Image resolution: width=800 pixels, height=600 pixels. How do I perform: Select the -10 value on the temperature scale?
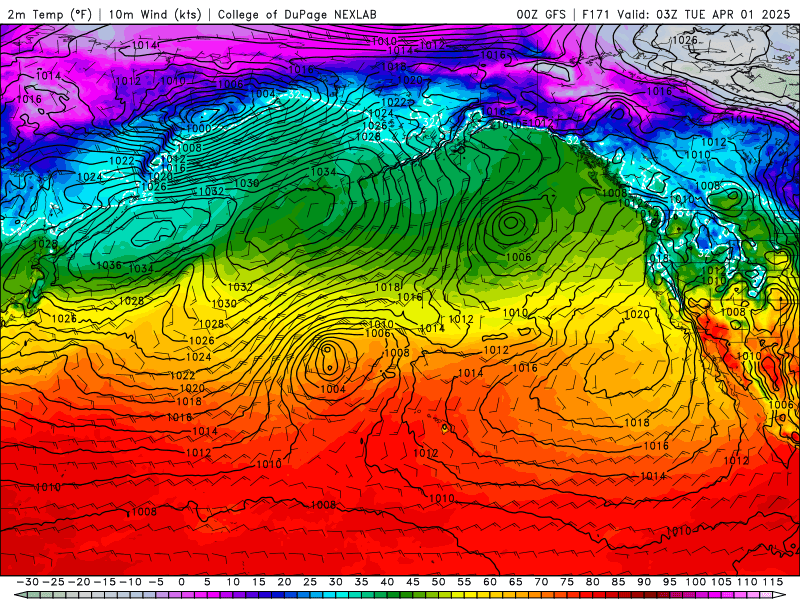coord(130,582)
